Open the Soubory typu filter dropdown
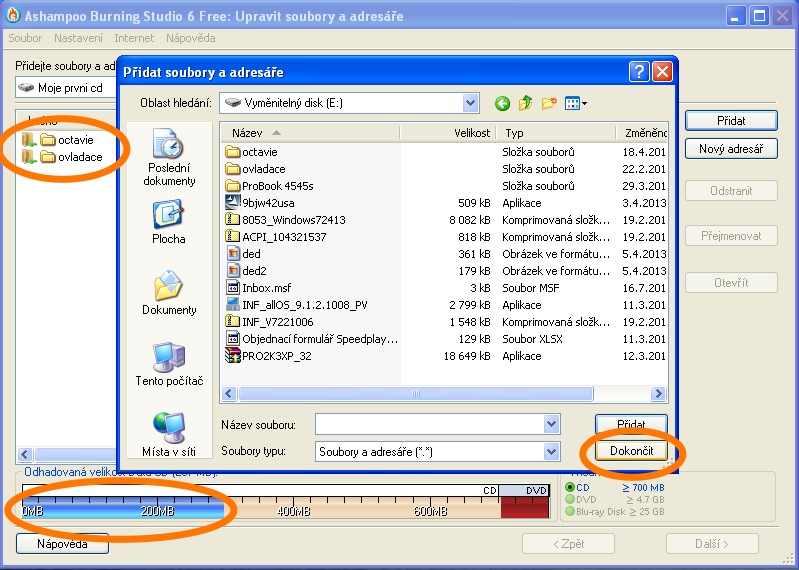The height and width of the screenshot is (570, 799). (552, 452)
